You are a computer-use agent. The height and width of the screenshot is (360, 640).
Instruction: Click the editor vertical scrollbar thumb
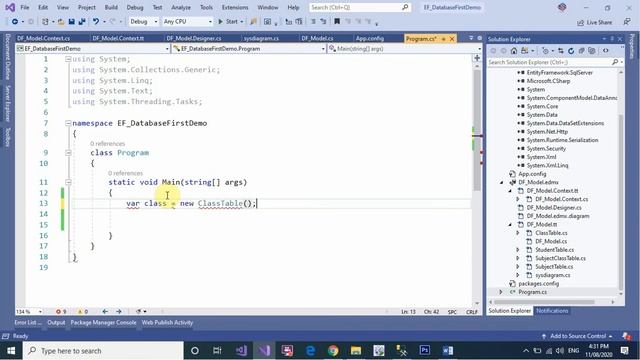[477, 130]
